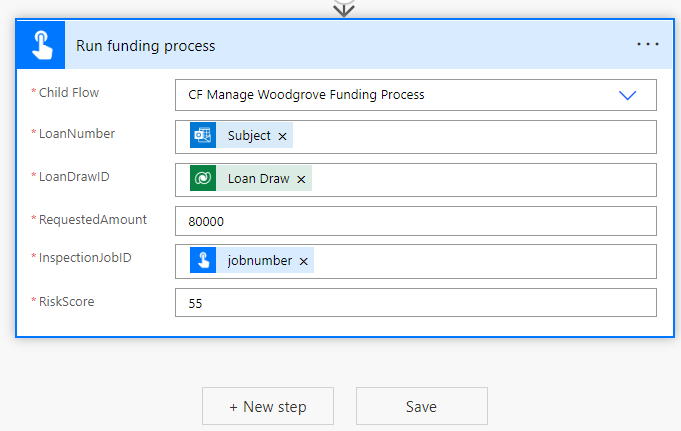Select the Subject dynamic content token
Viewport: 681px width, 431px height.
pyautogui.click(x=249, y=136)
